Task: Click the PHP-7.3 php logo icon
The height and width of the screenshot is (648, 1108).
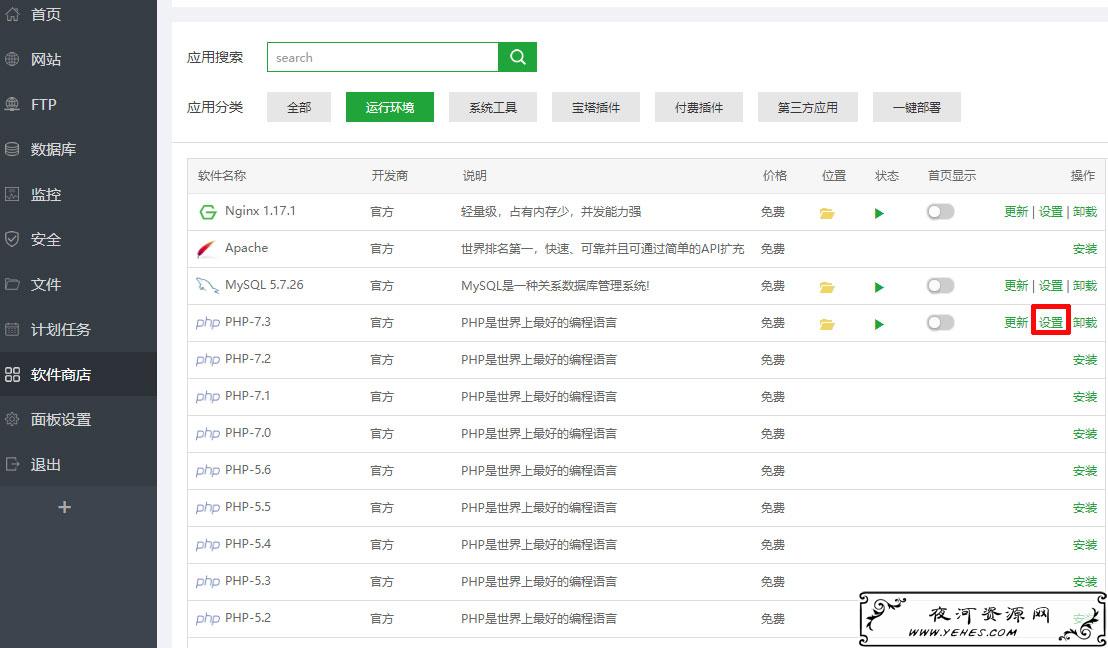Action: click(208, 323)
